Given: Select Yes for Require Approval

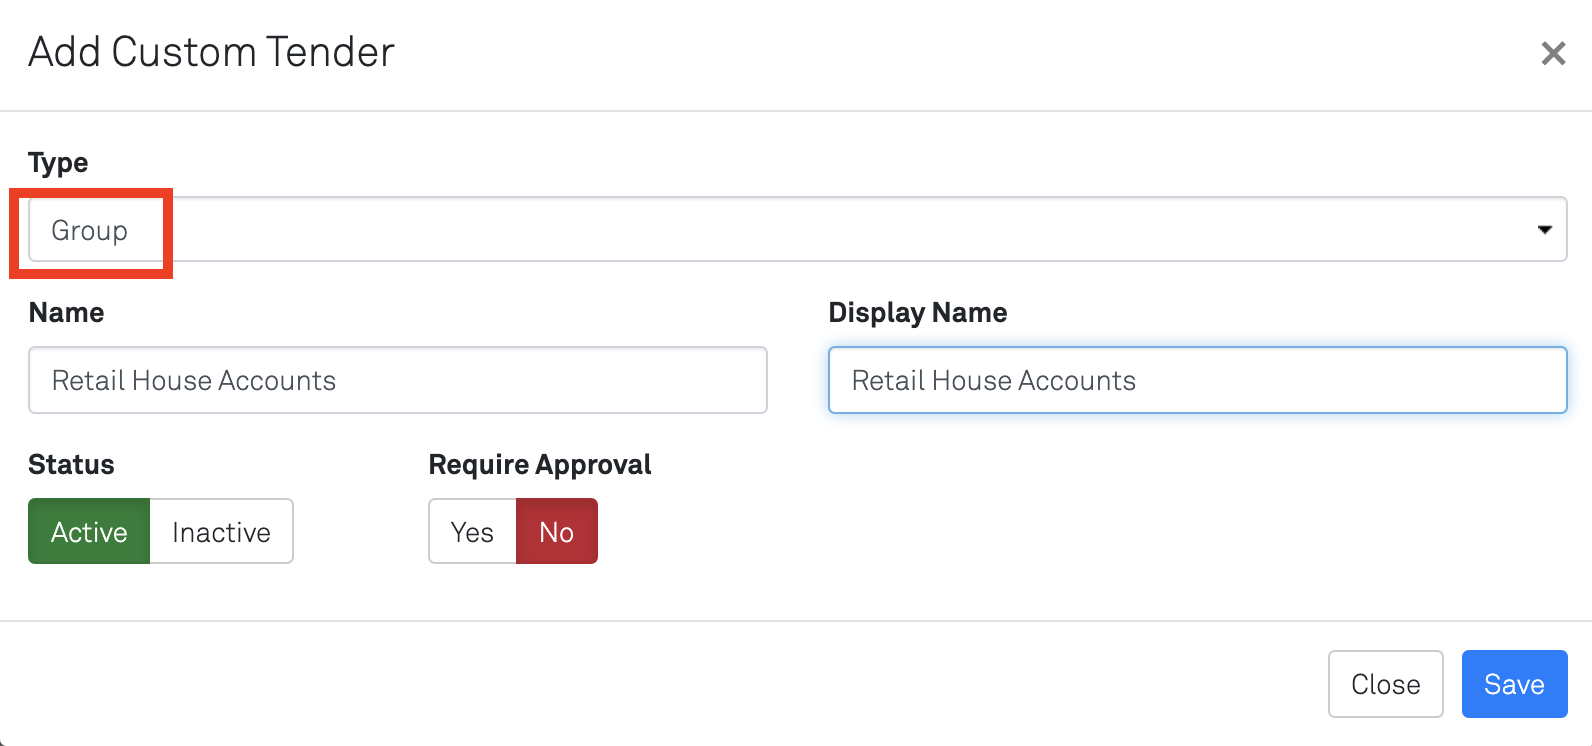Looking at the screenshot, I should click(x=472, y=532).
